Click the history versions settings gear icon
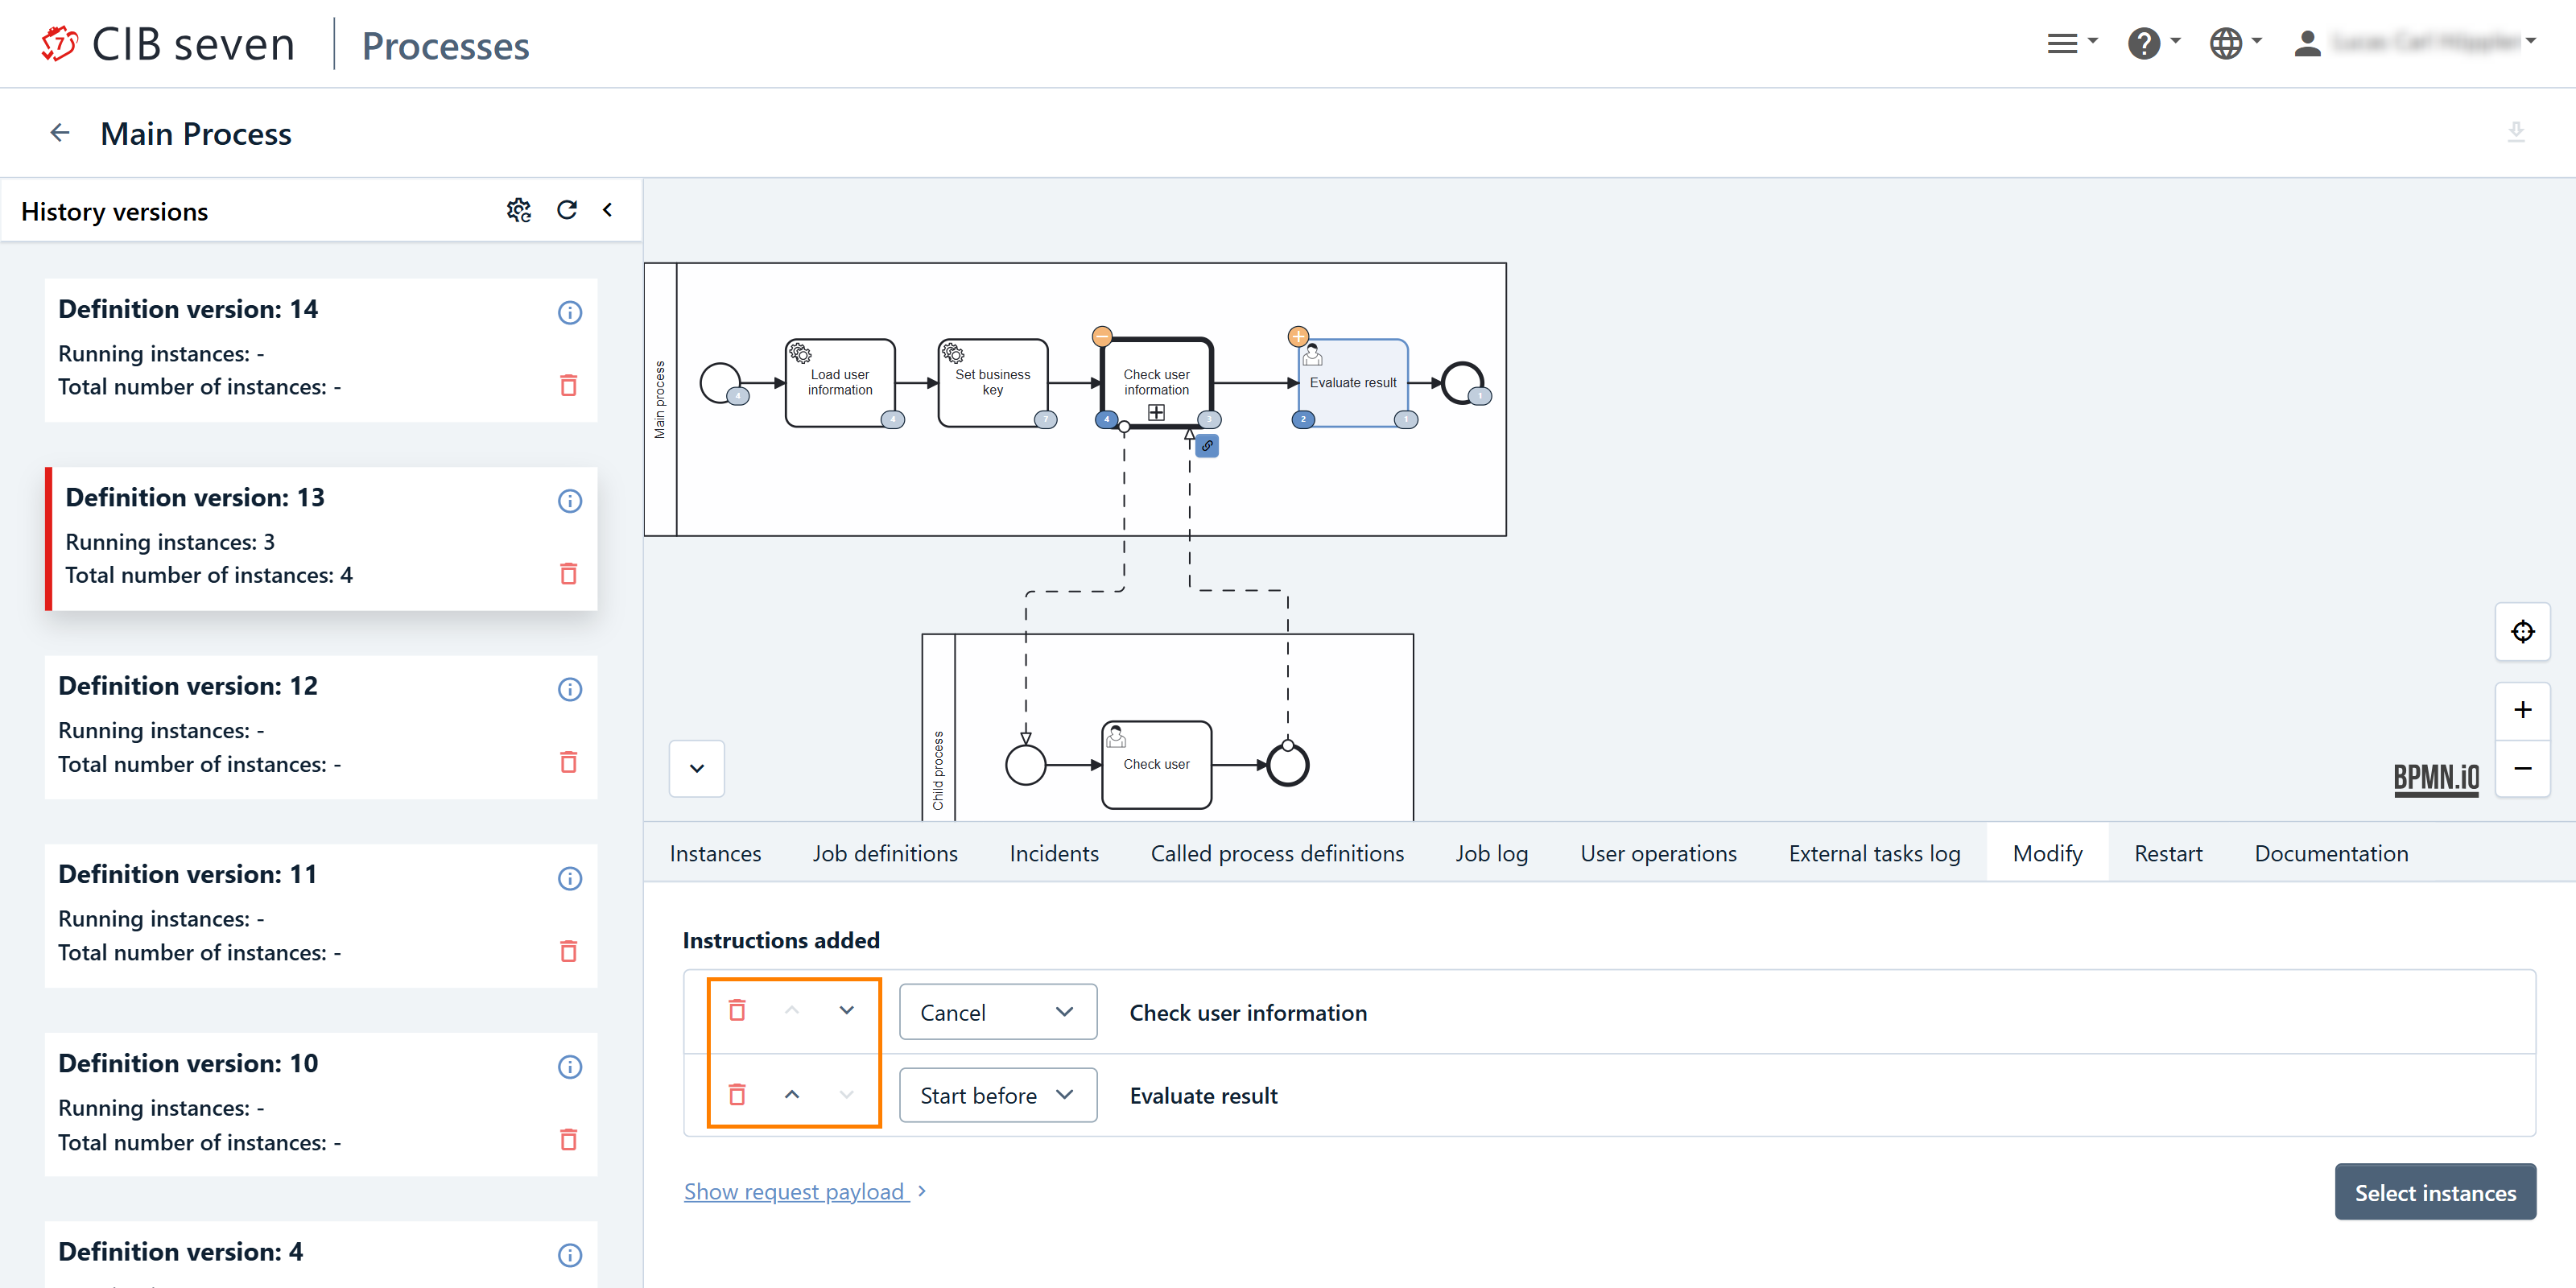This screenshot has width=2576, height=1288. click(x=518, y=210)
